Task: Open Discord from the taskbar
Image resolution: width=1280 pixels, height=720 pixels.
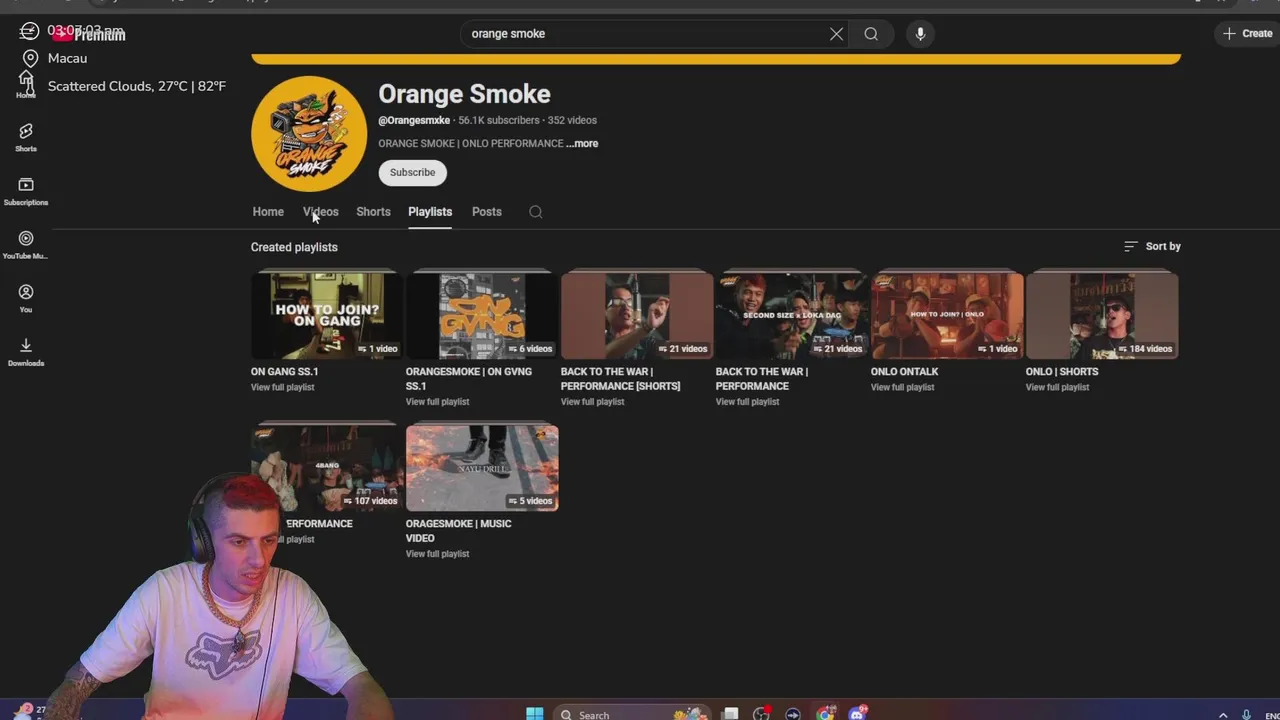Action: (x=858, y=714)
